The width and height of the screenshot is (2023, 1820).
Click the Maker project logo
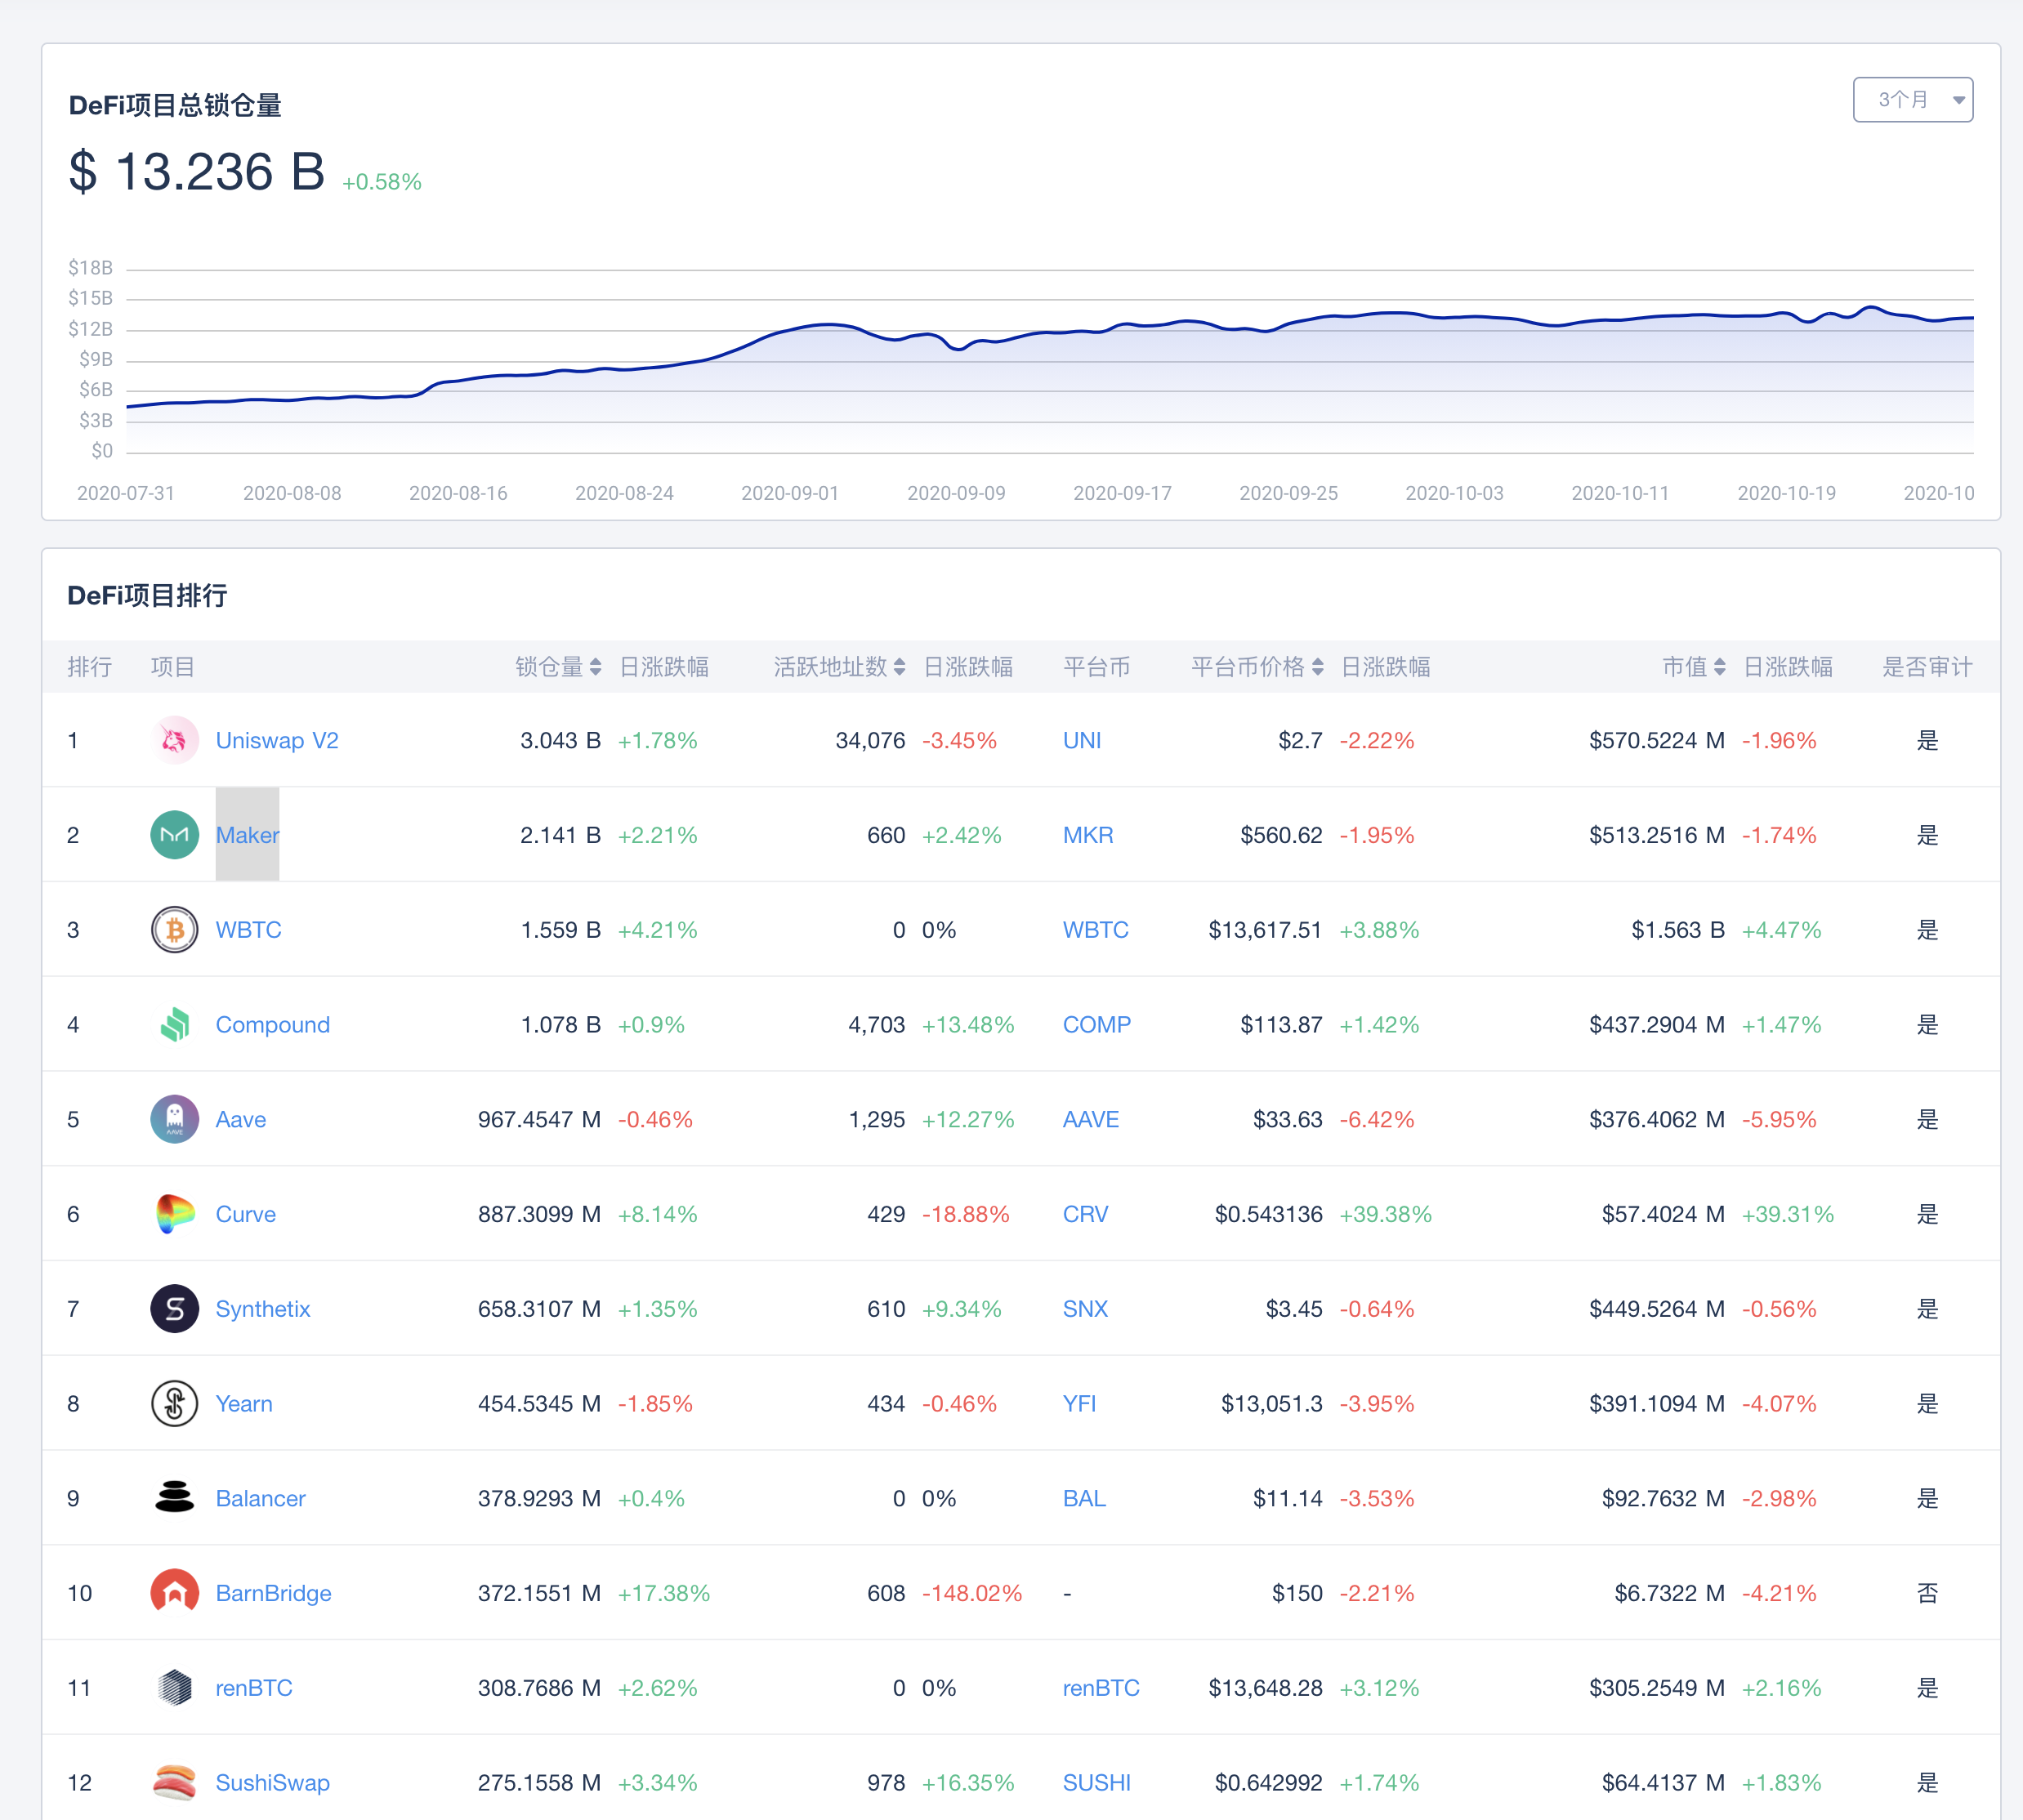pyautogui.click(x=174, y=835)
